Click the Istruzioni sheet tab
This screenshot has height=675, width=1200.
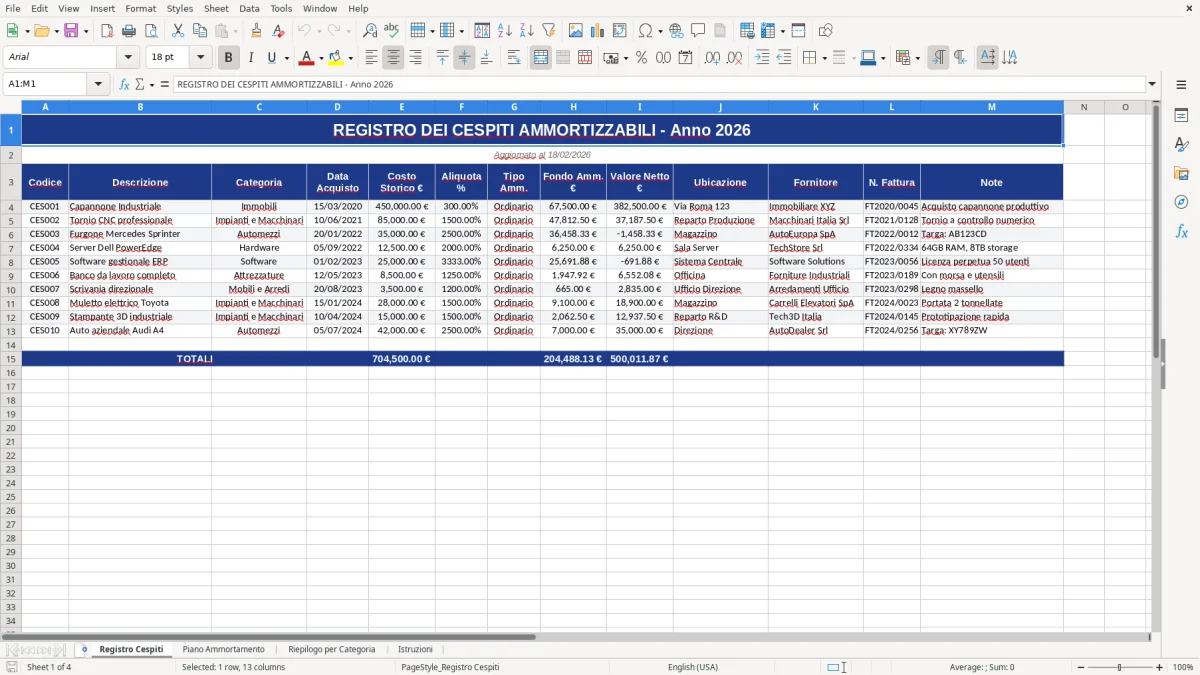pos(415,649)
